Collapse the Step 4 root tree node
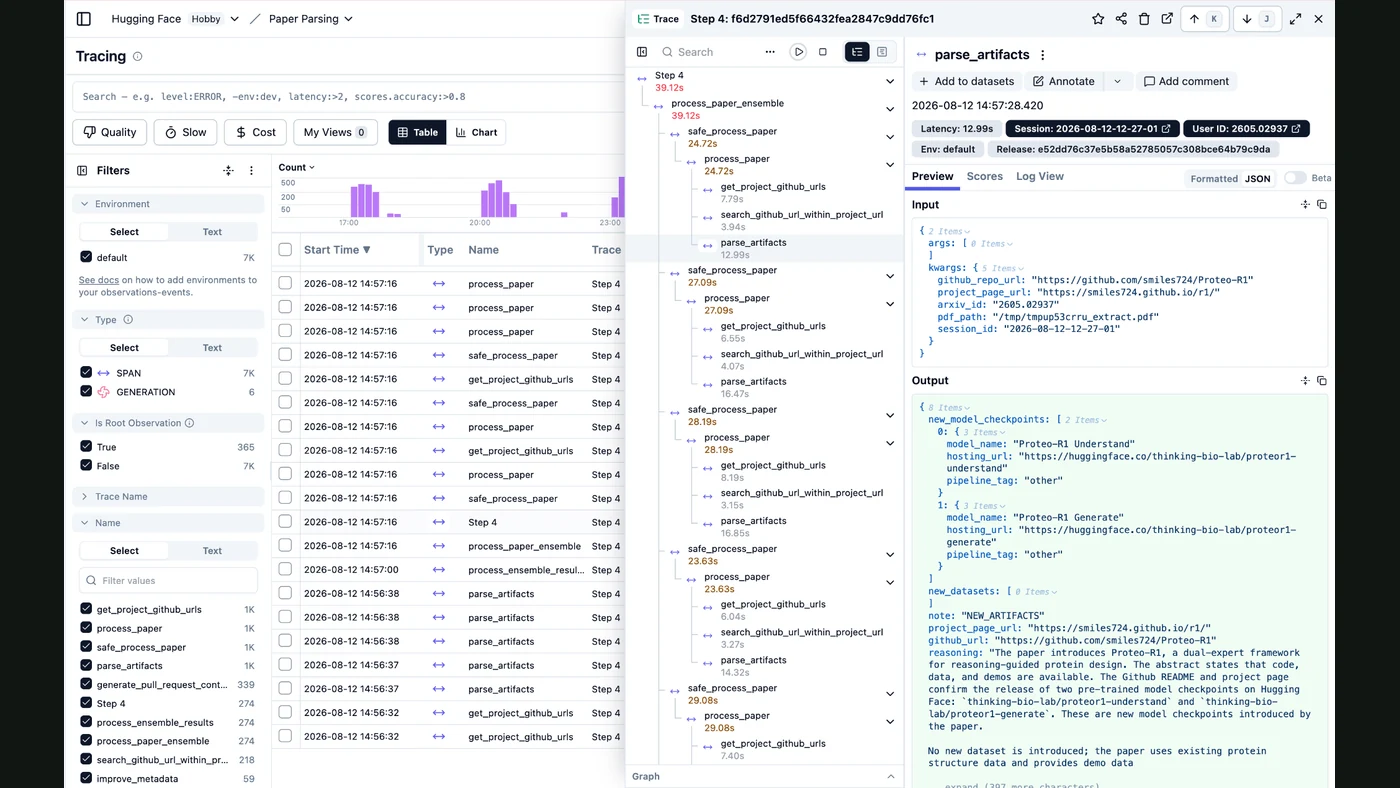The image size is (1400, 788). pyautogui.click(x=890, y=81)
